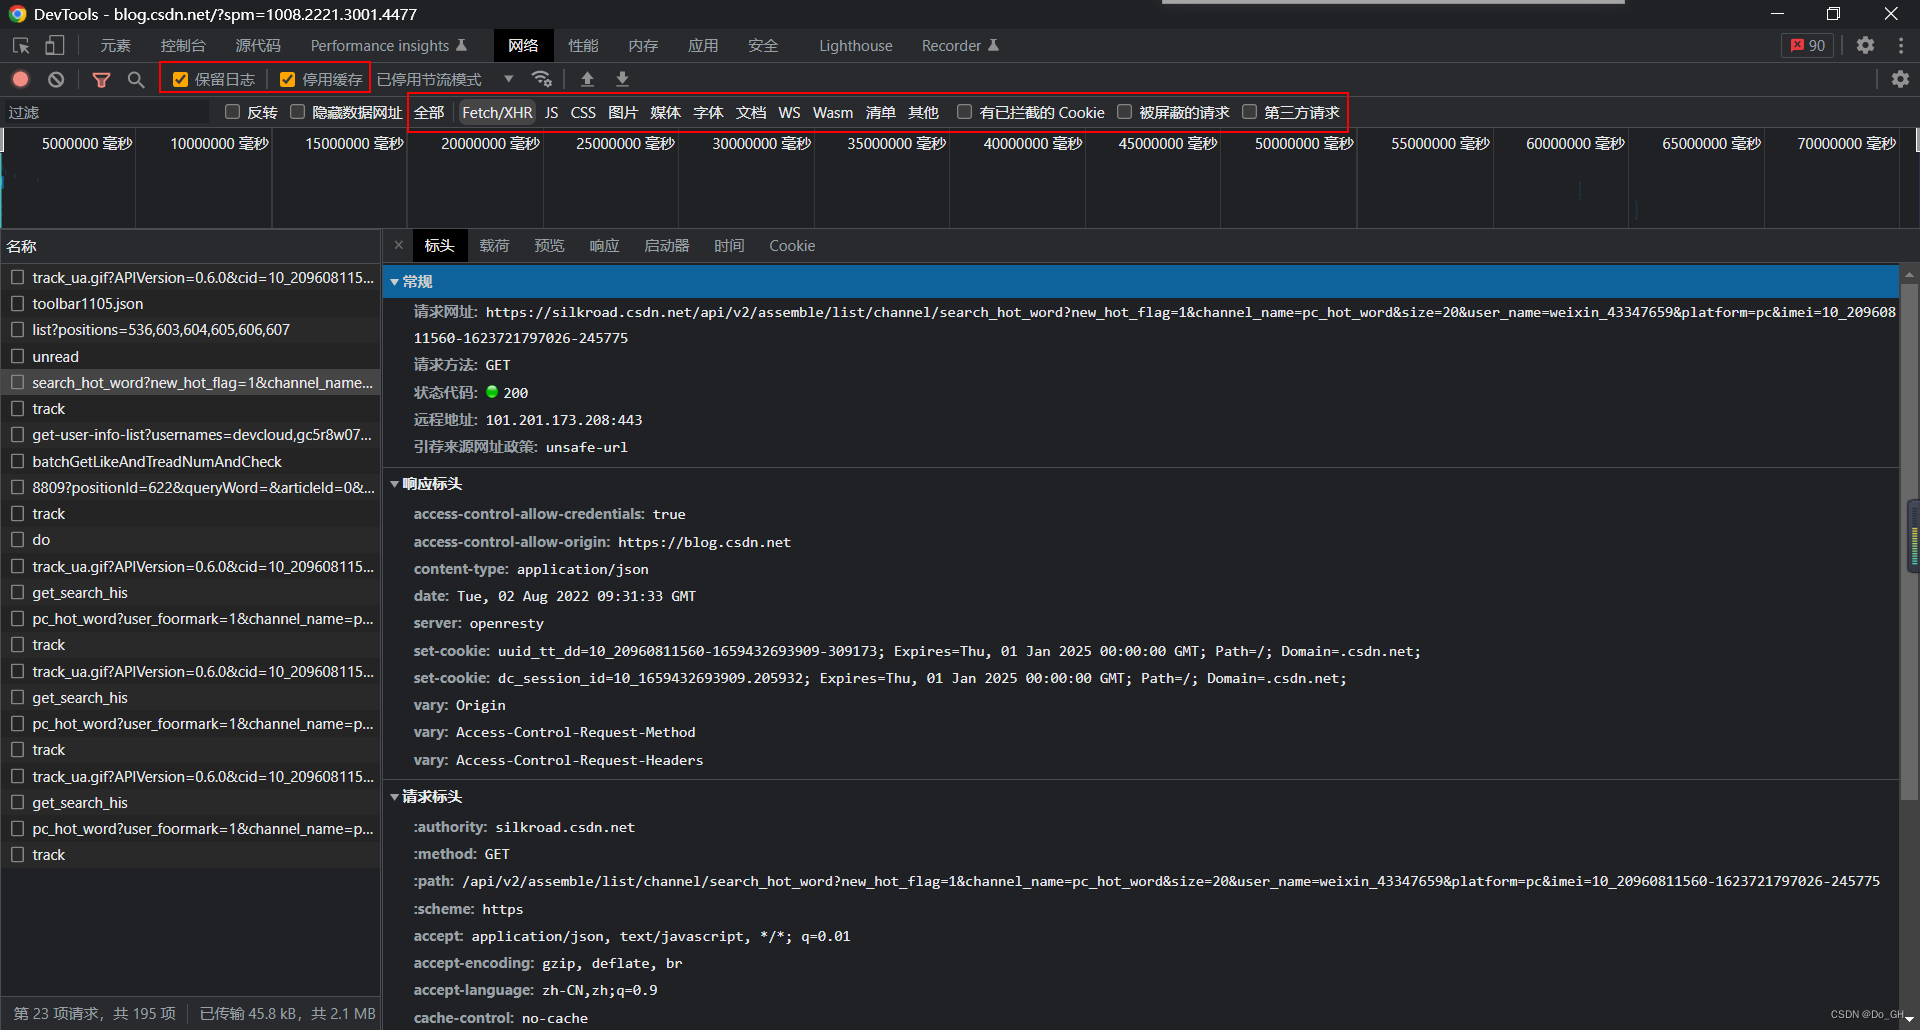Click the 90 errors badge

[1808, 46]
